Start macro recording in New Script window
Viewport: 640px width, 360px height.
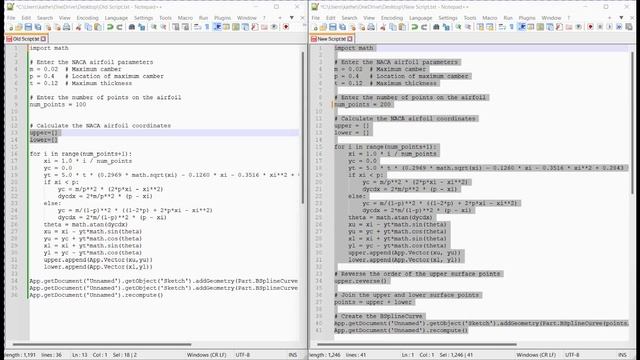pyautogui.click(x=590, y=27)
